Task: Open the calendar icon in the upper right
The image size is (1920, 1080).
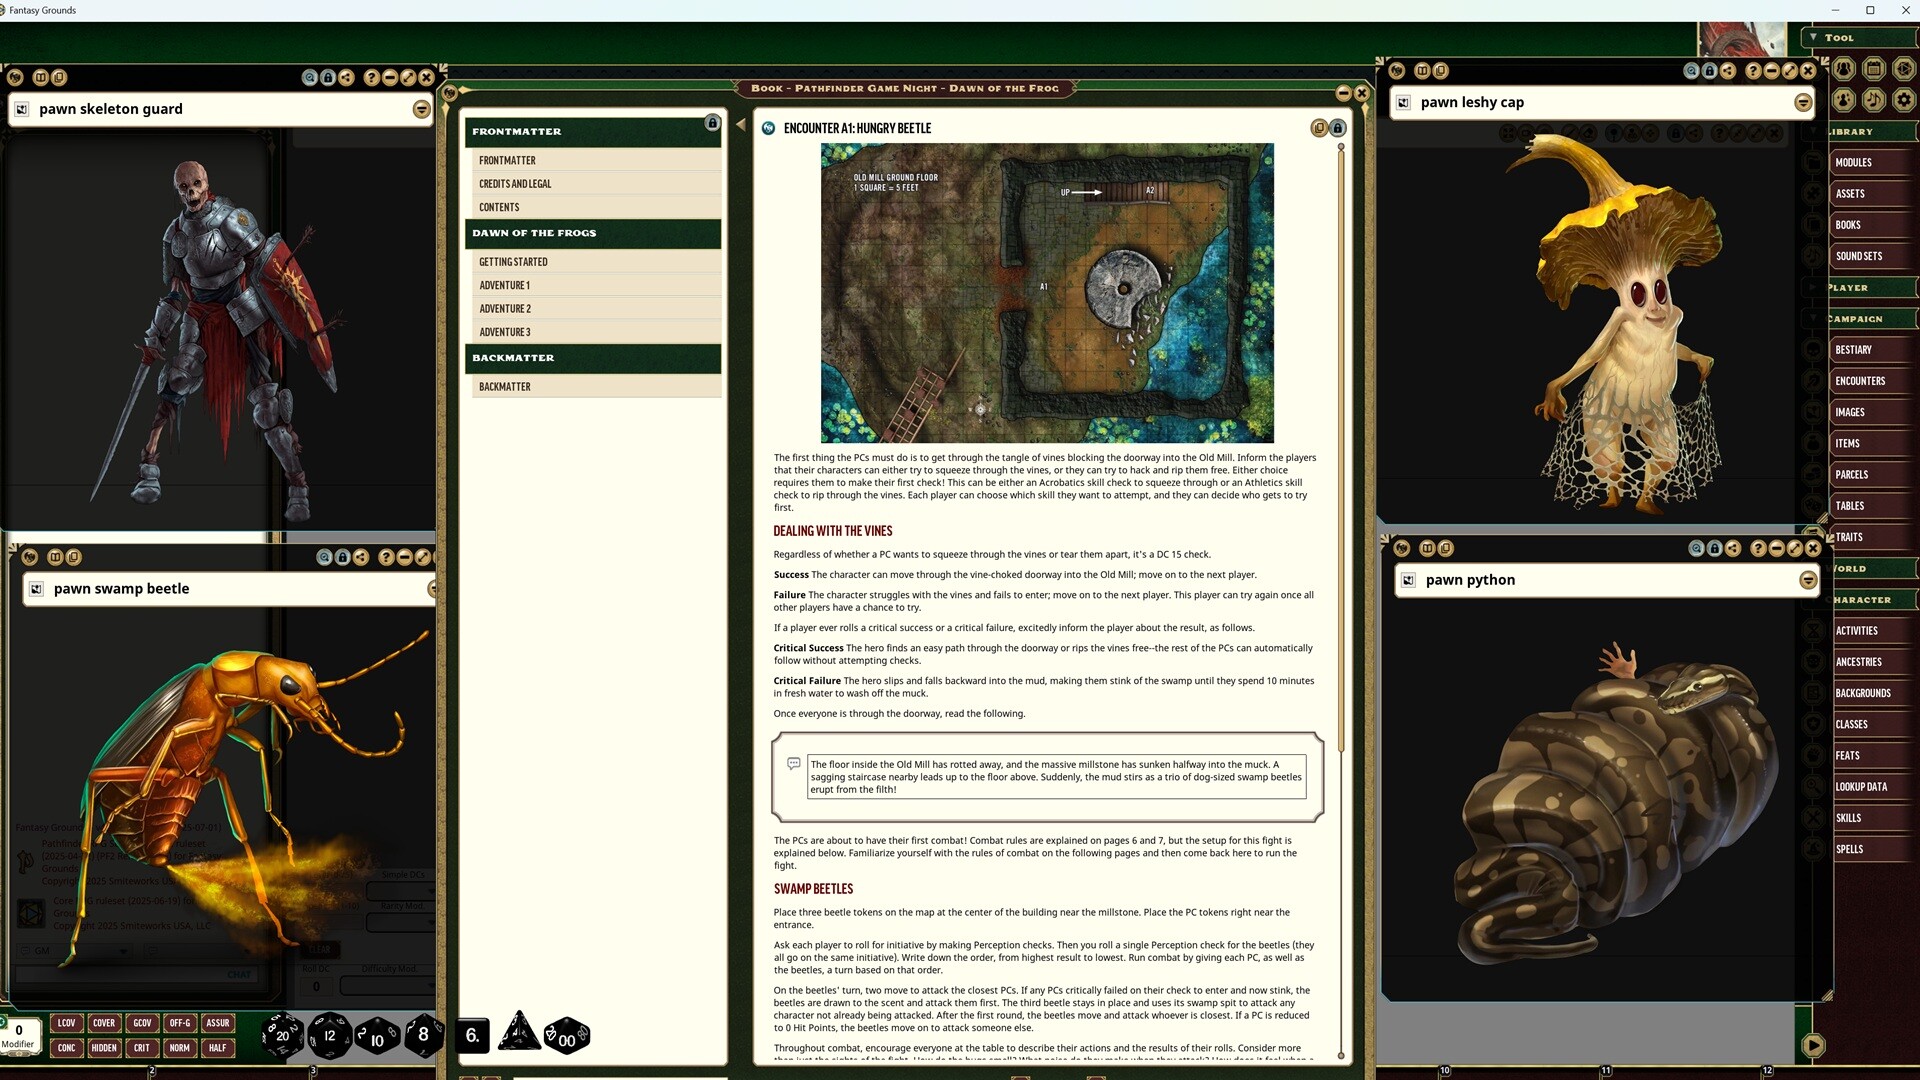Action: (x=1875, y=70)
